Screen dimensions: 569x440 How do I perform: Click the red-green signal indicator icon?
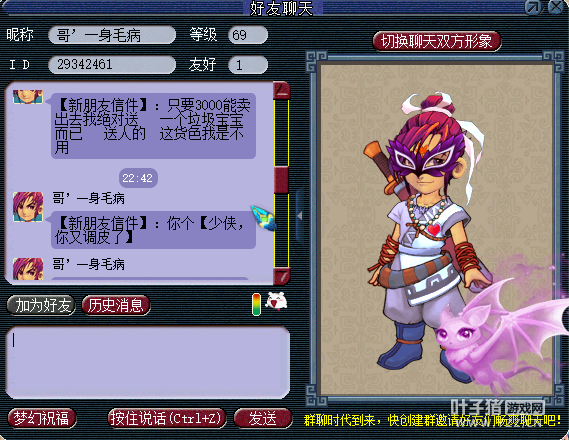click(x=257, y=304)
